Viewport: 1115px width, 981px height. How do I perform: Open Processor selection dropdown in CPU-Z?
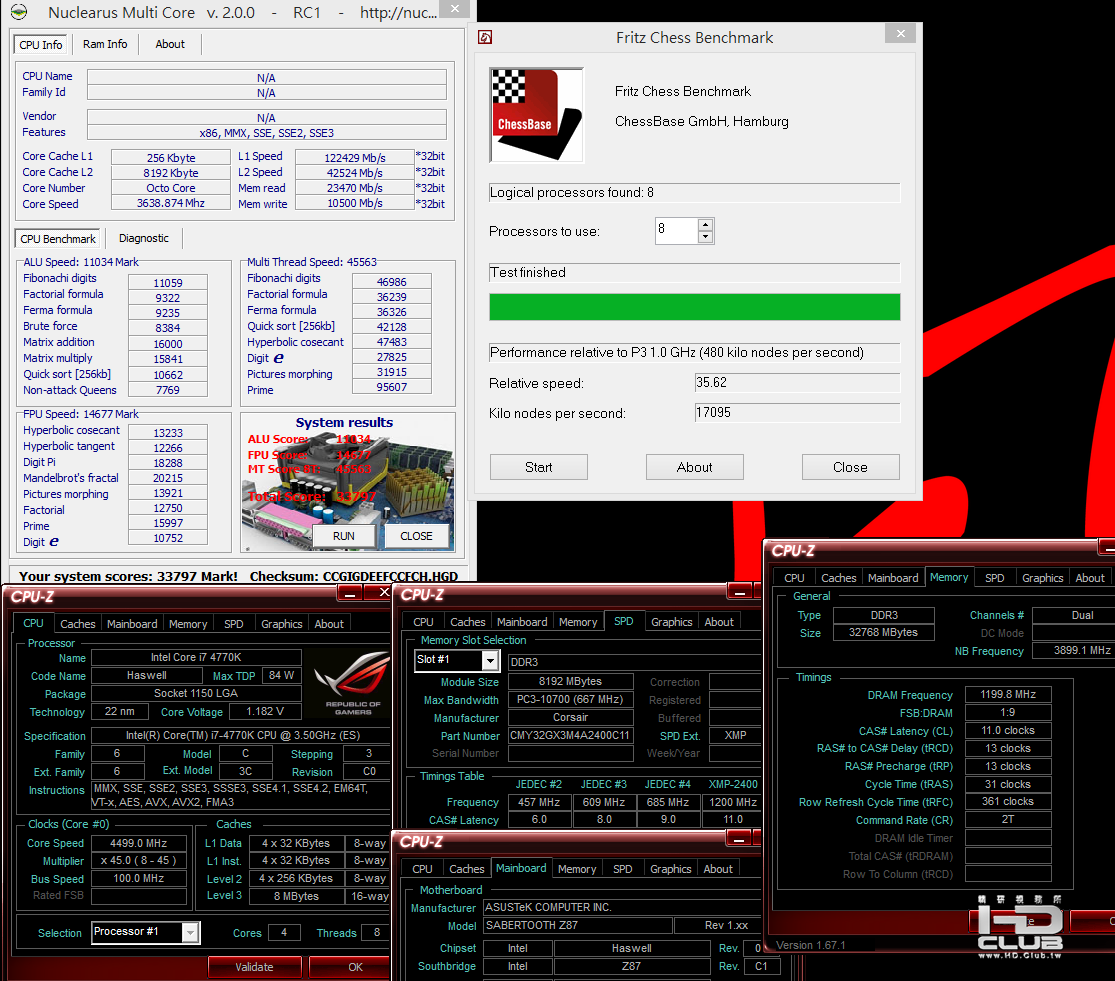[190, 932]
